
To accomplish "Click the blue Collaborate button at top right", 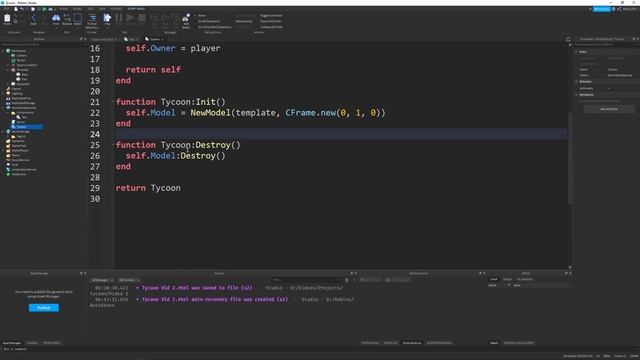I will click(602, 9).
